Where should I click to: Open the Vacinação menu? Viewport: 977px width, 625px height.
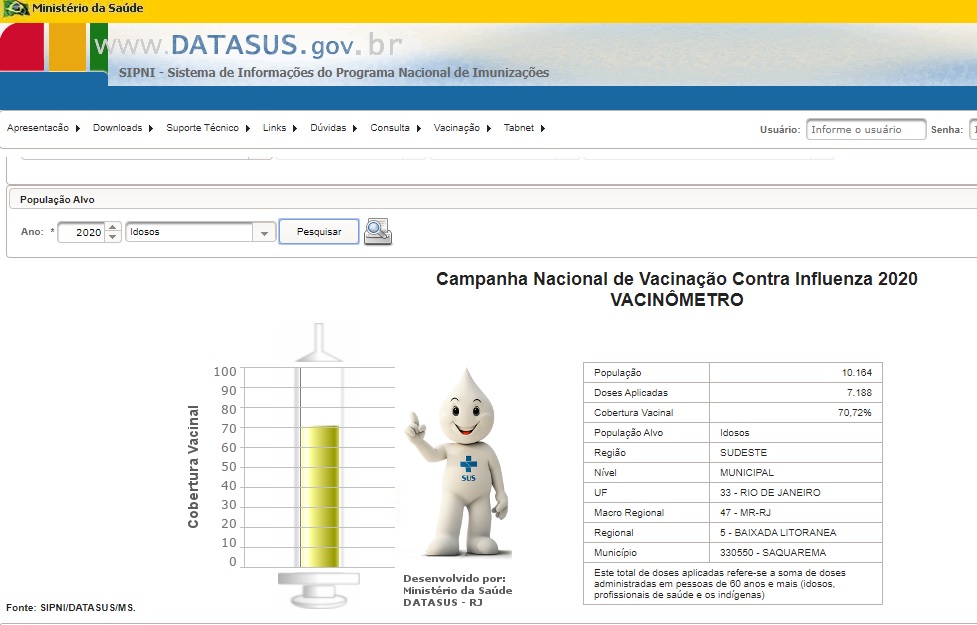[462, 128]
